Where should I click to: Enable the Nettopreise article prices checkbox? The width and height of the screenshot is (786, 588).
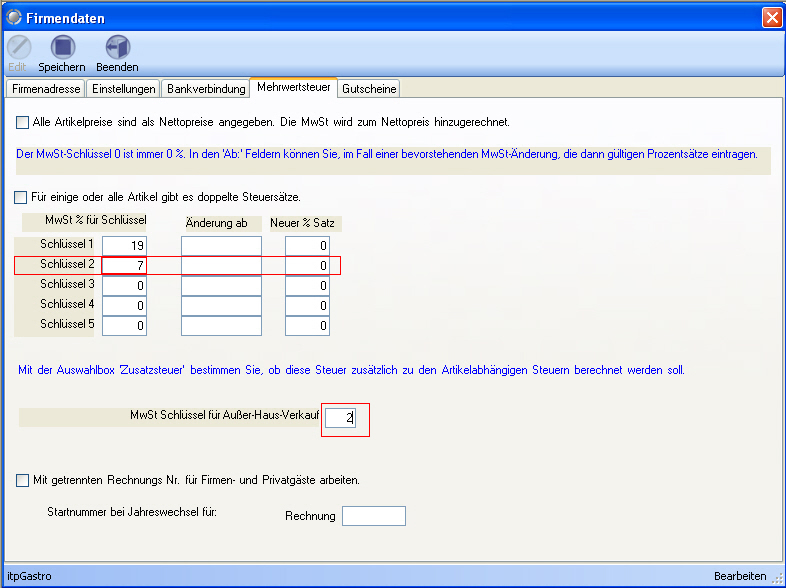click(x=23, y=122)
